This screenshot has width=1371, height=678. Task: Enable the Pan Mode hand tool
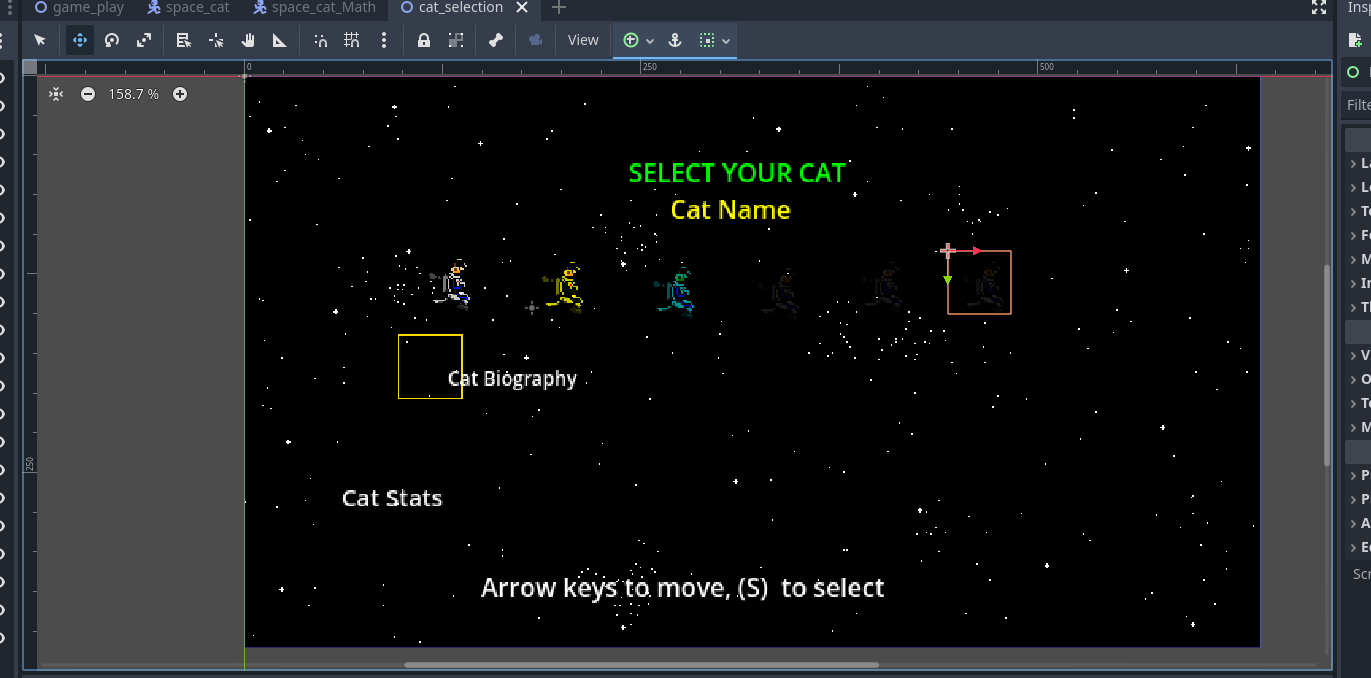click(x=248, y=40)
